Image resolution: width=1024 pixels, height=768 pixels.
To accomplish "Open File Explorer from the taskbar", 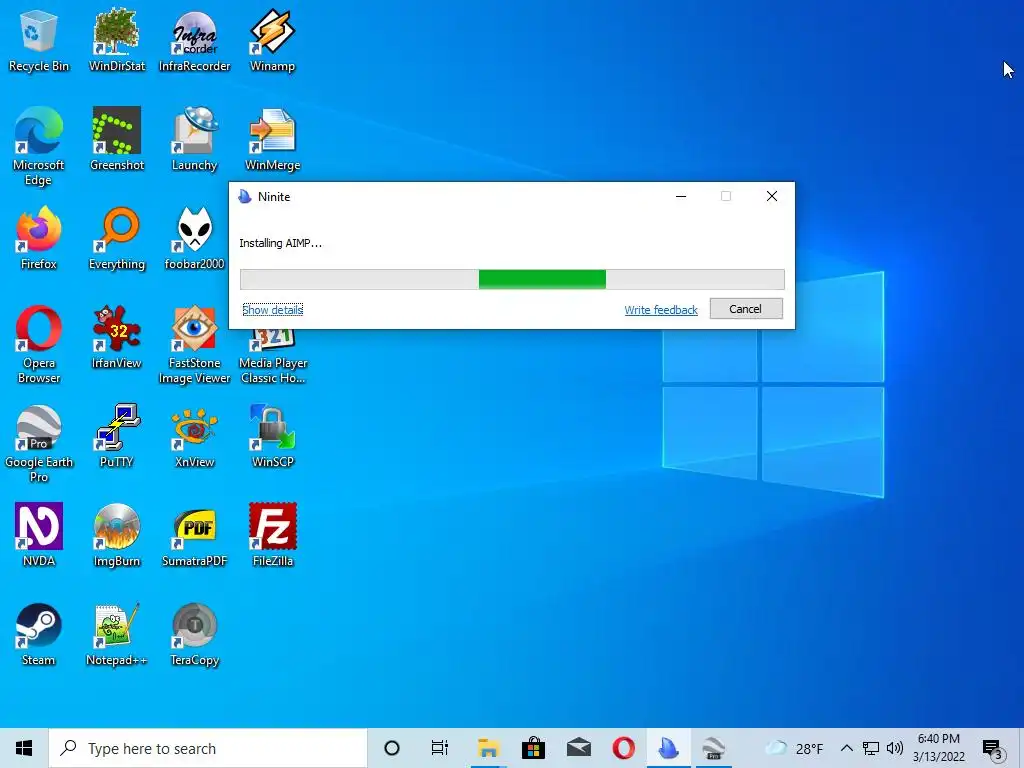I will [x=488, y=748].
